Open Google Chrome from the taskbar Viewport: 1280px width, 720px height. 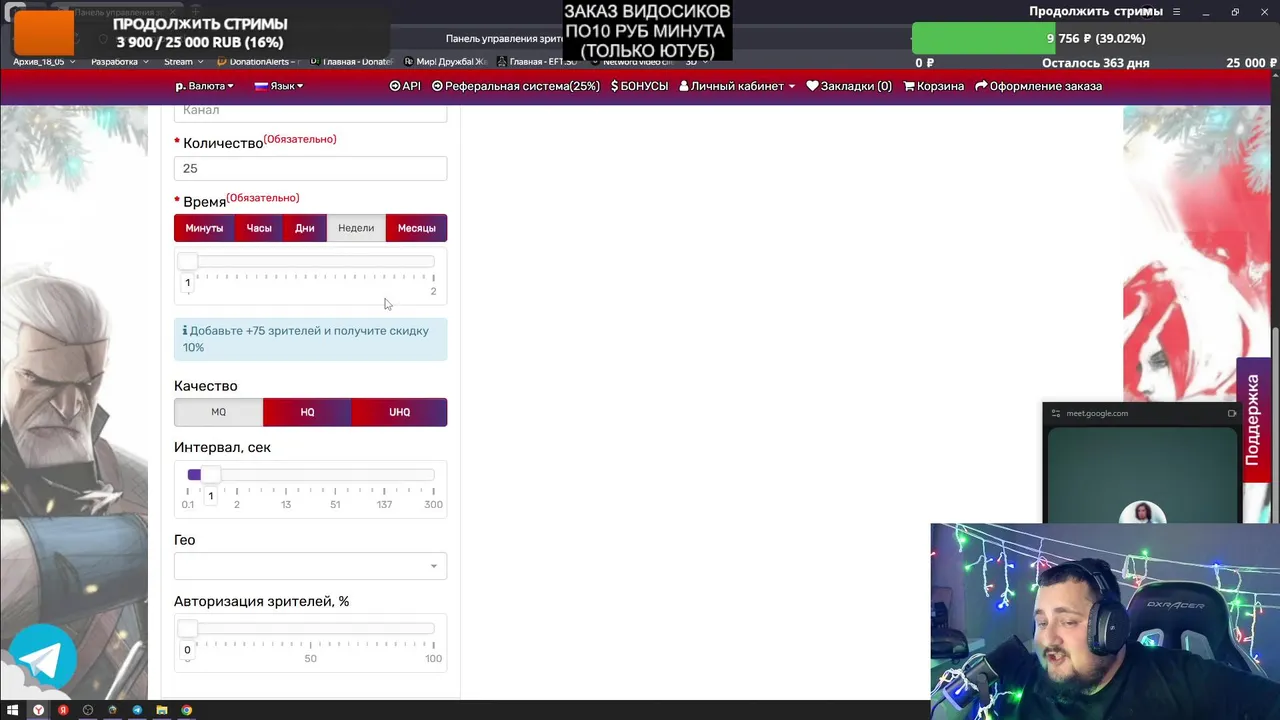[187, 710]
